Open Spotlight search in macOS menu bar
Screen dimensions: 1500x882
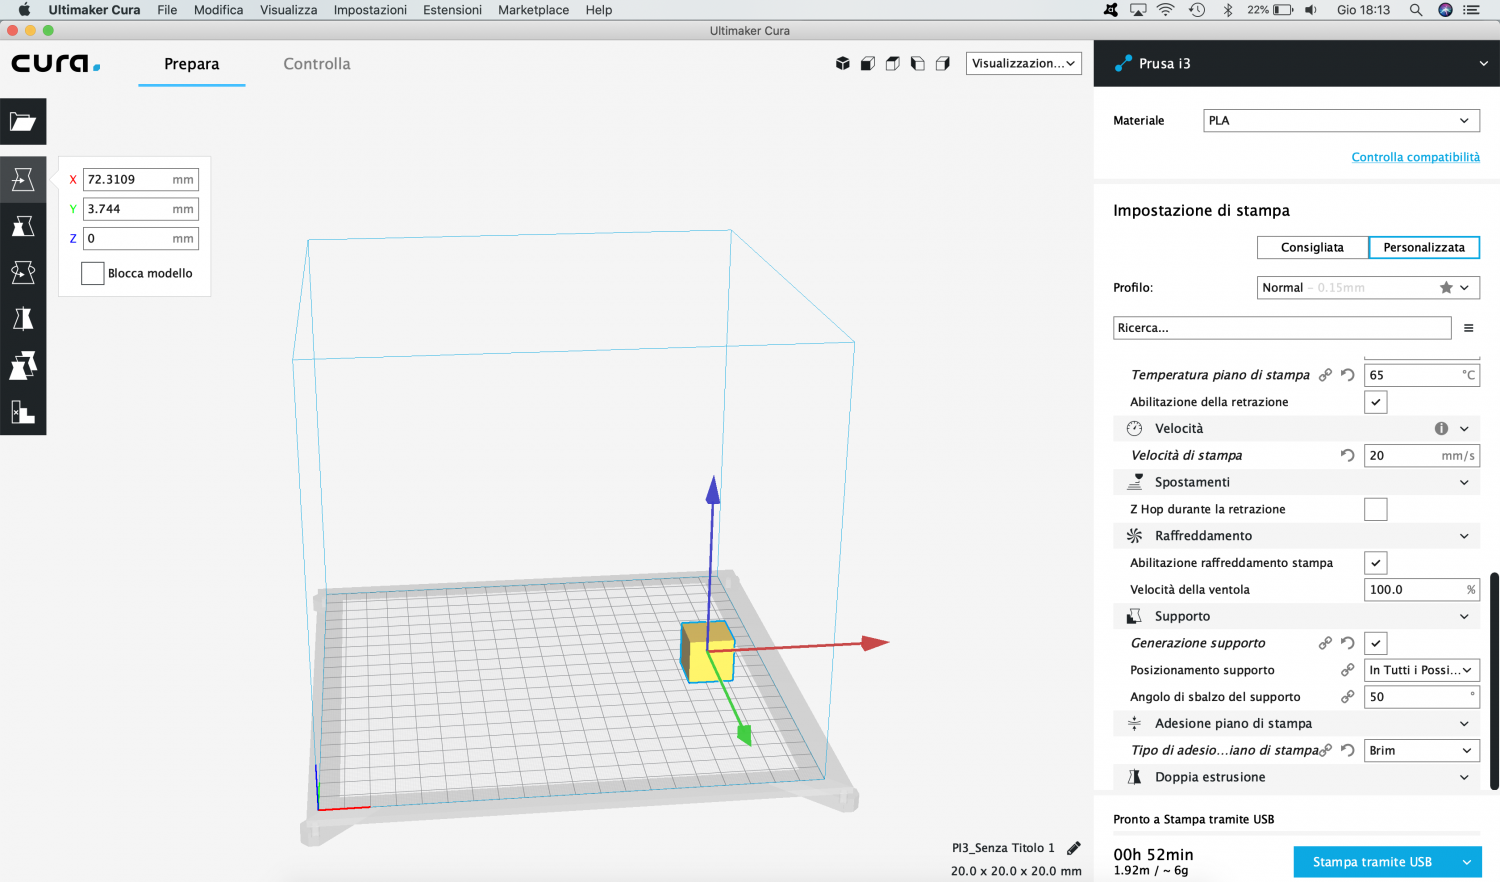(x=1416, y=10)
